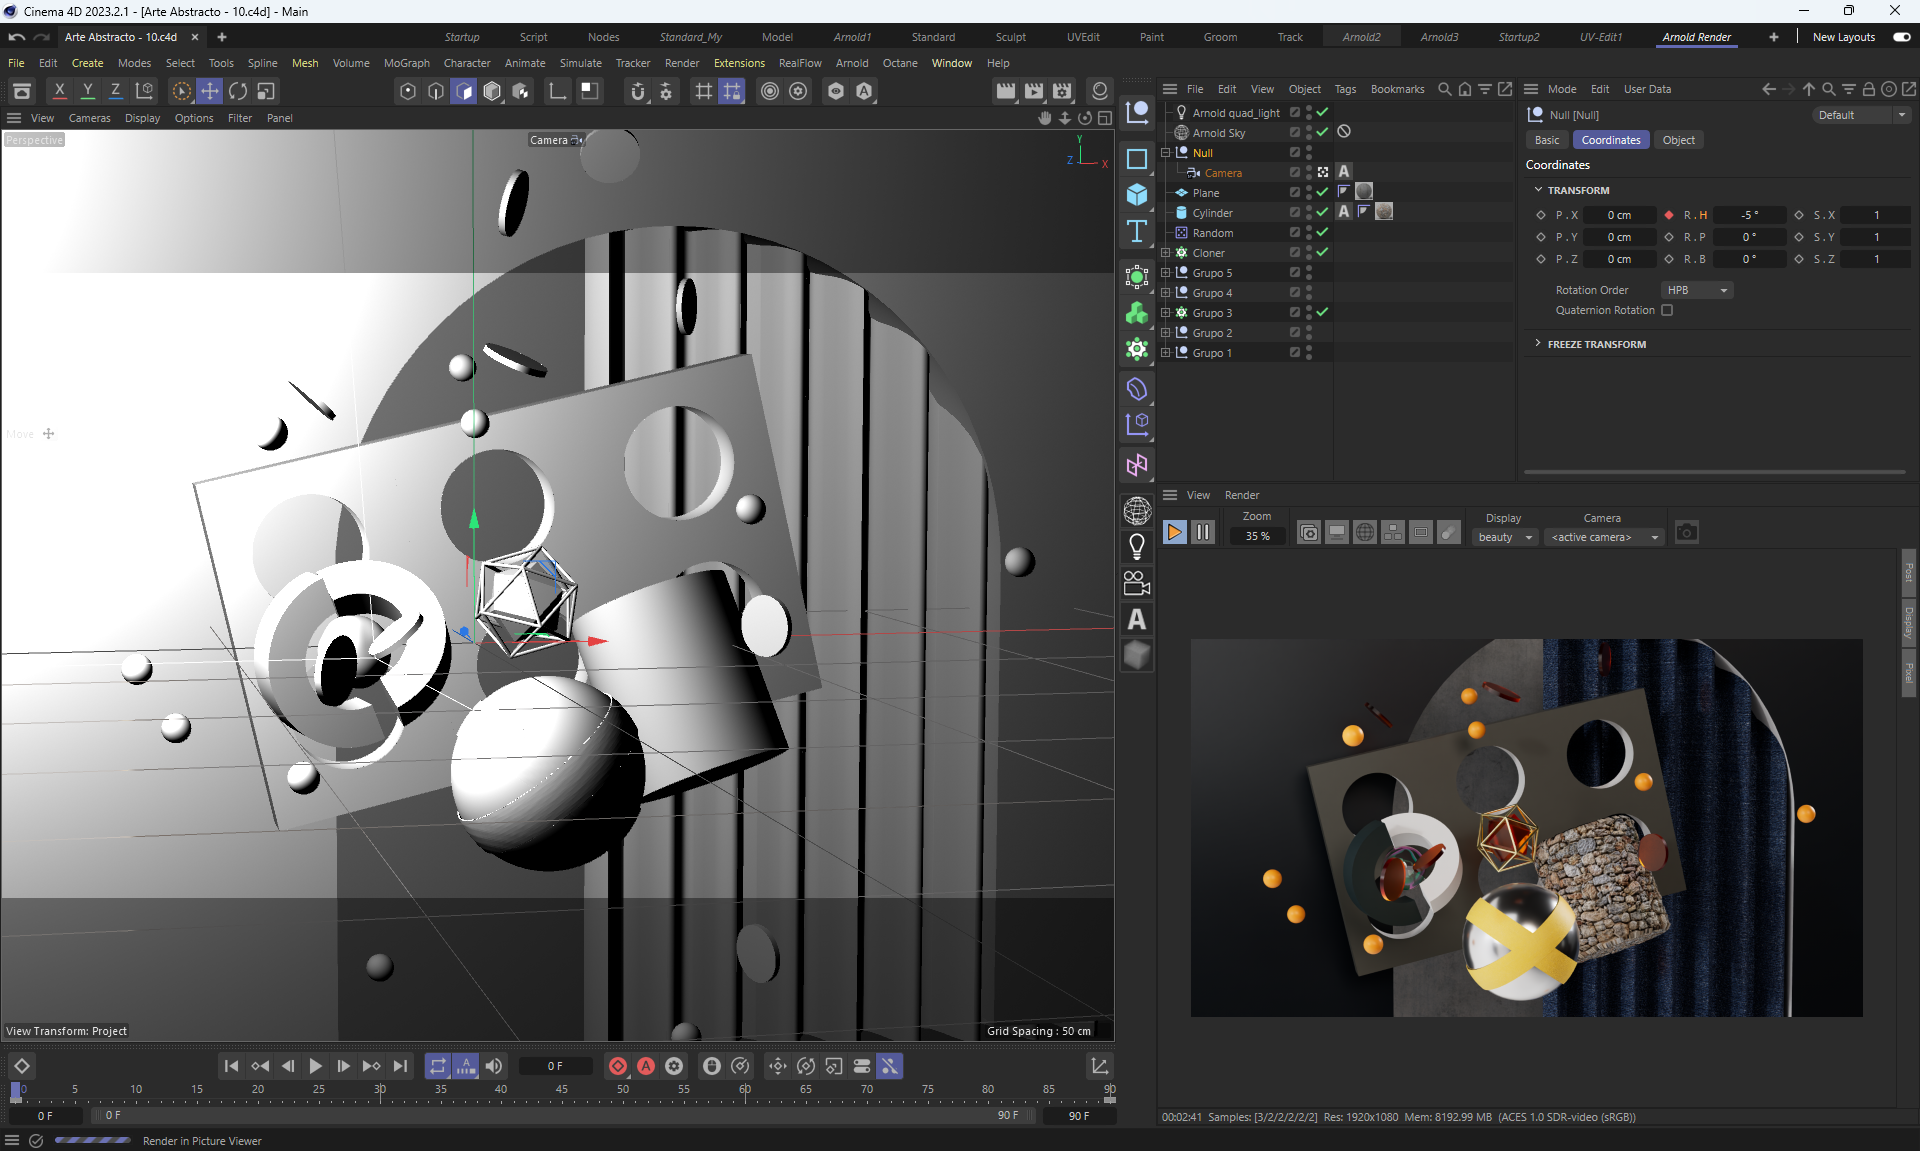The height and width of the screenshot is (1151, 1920).
Task: Switch to the Object attribute tab
Action: pyautogui.click(x=1678, y=140)
